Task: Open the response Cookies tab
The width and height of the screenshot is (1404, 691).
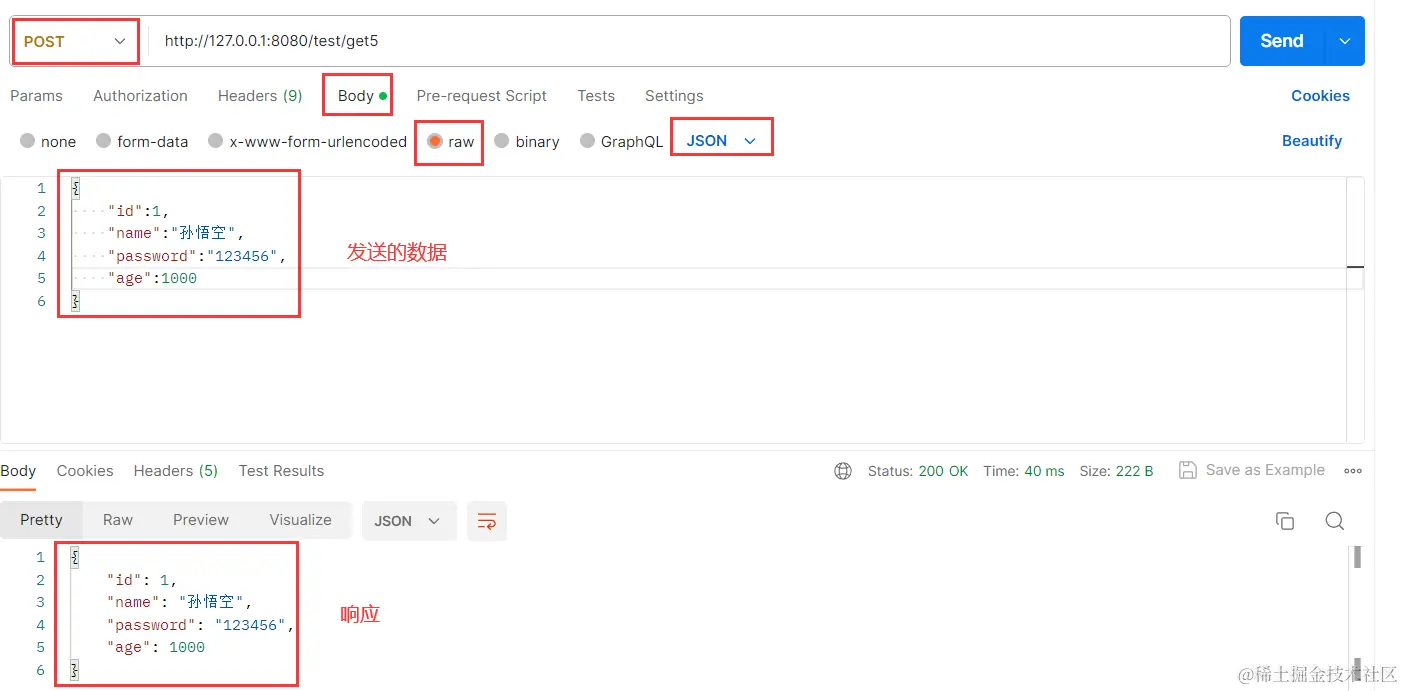Action: 85,471
